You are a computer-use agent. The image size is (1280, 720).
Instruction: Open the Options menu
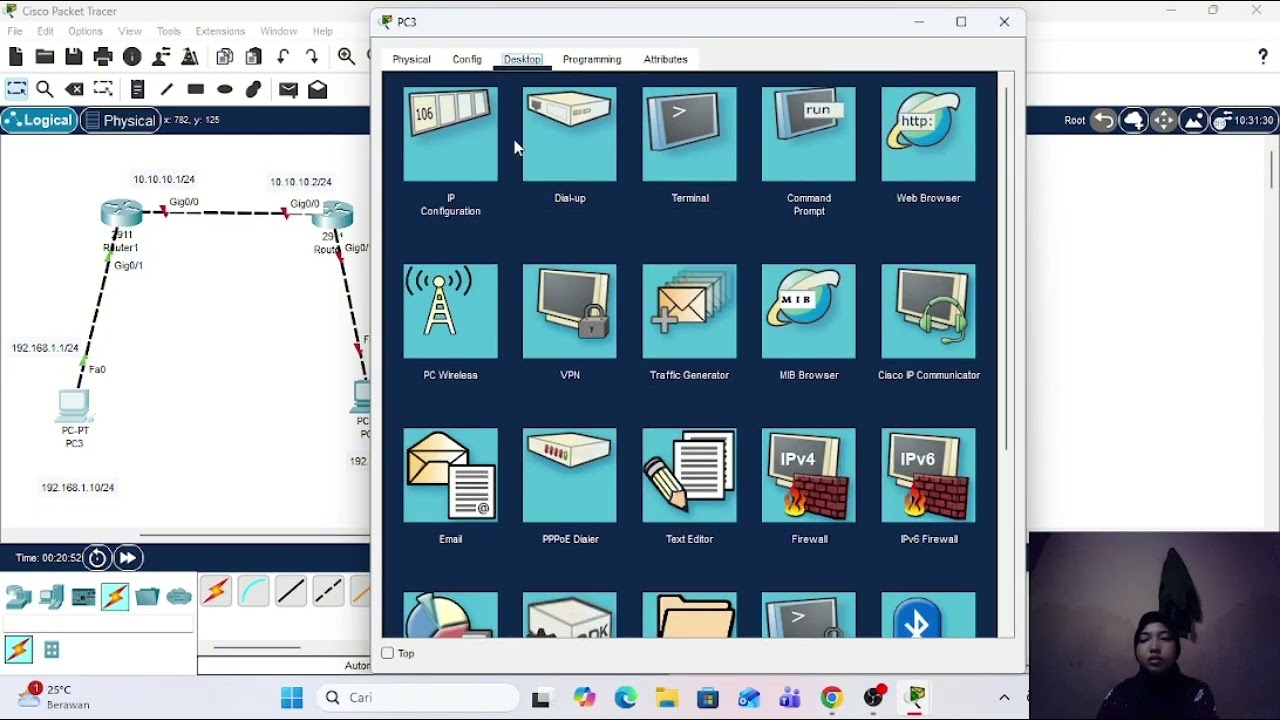[86, 31]
